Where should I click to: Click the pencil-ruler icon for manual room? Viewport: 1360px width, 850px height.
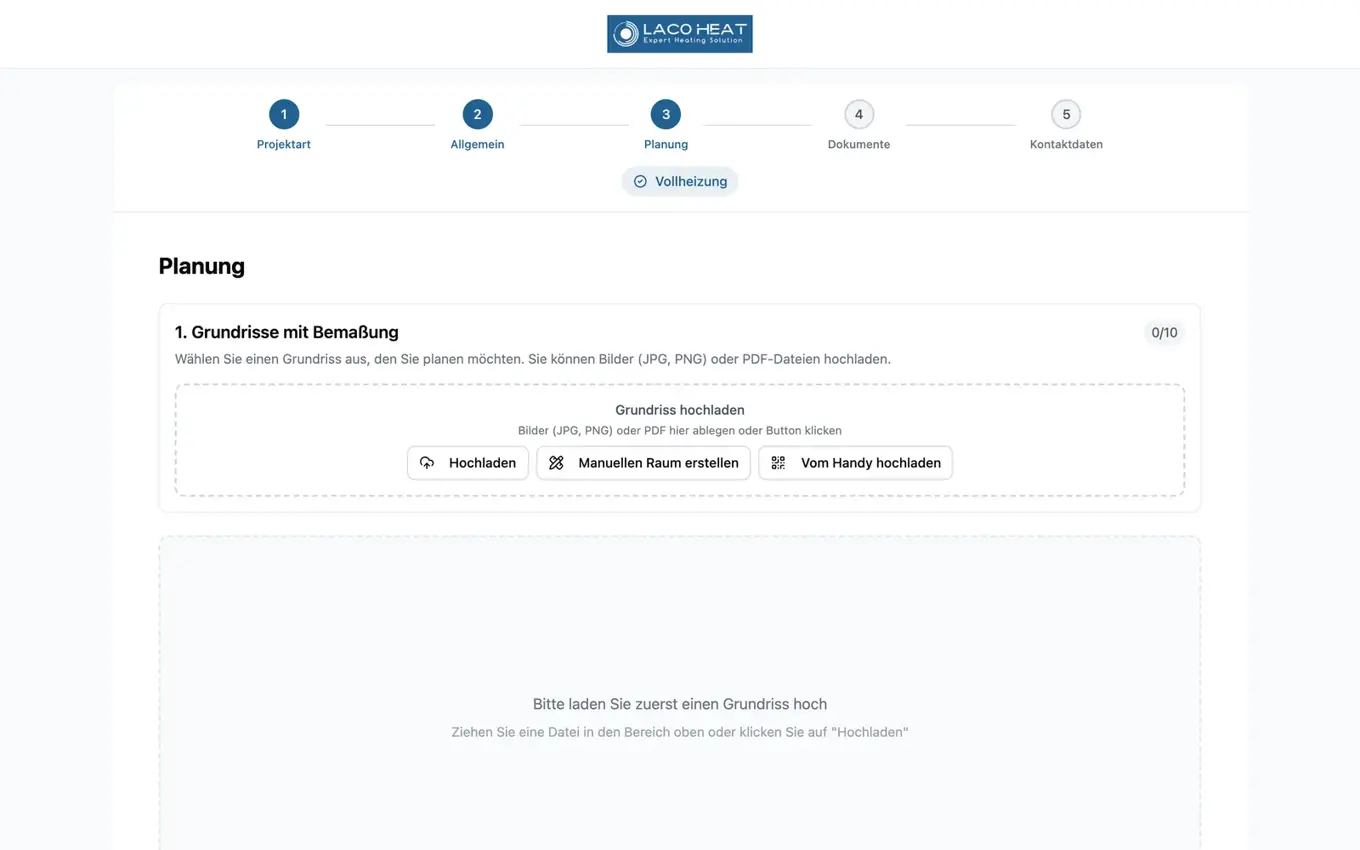pyautogui.click(x=557, y=463)
